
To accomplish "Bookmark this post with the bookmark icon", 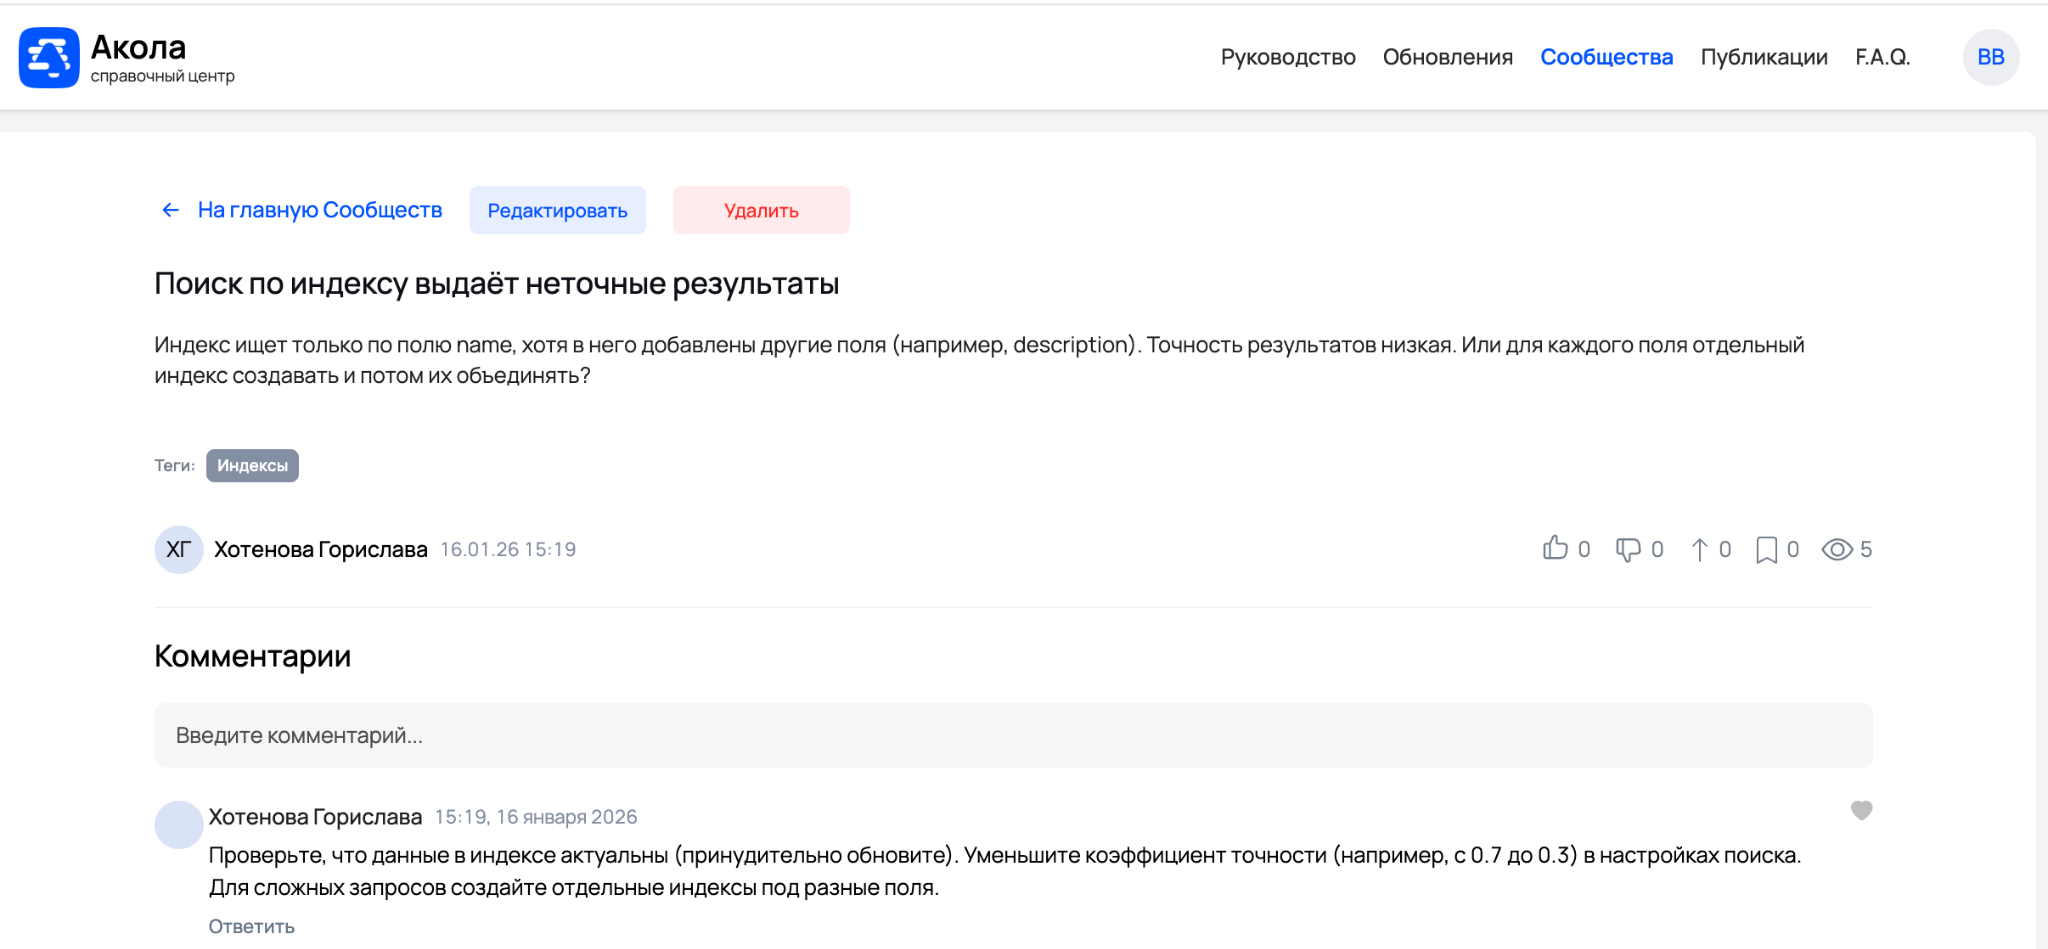I will pyautogui.click(x=1766, y=549).
